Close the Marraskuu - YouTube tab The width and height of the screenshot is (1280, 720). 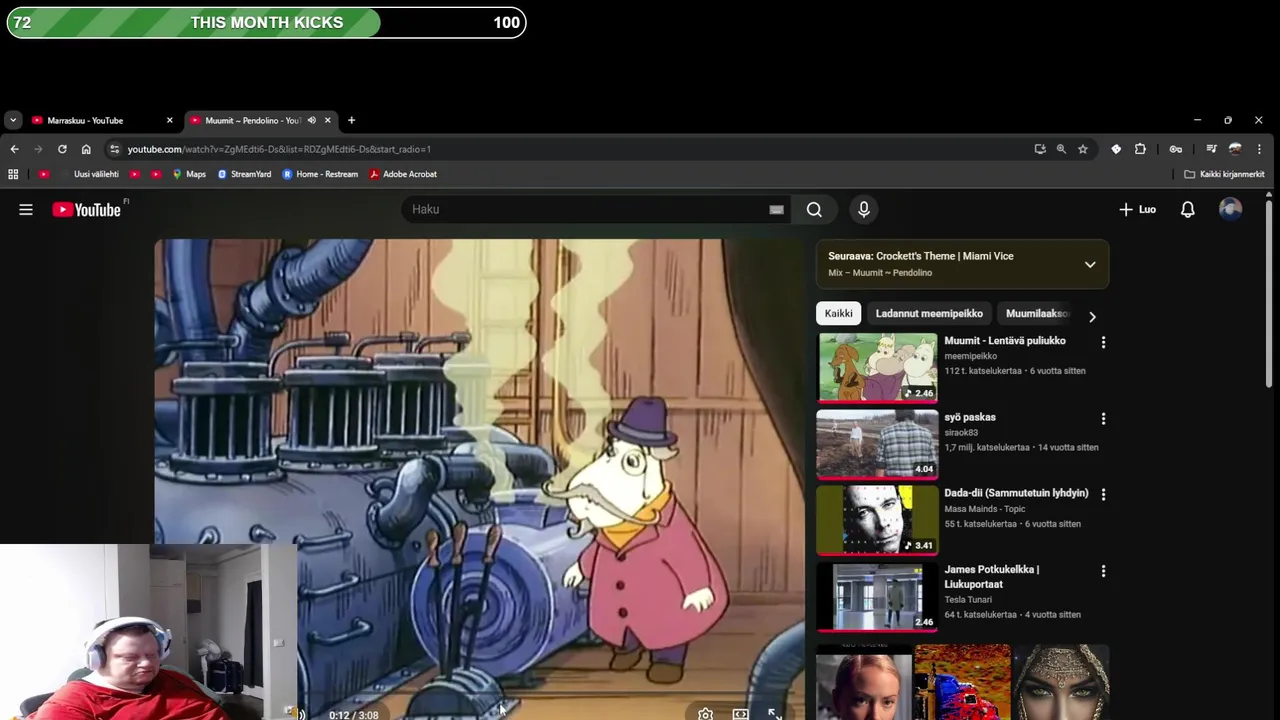click(169, 120)
